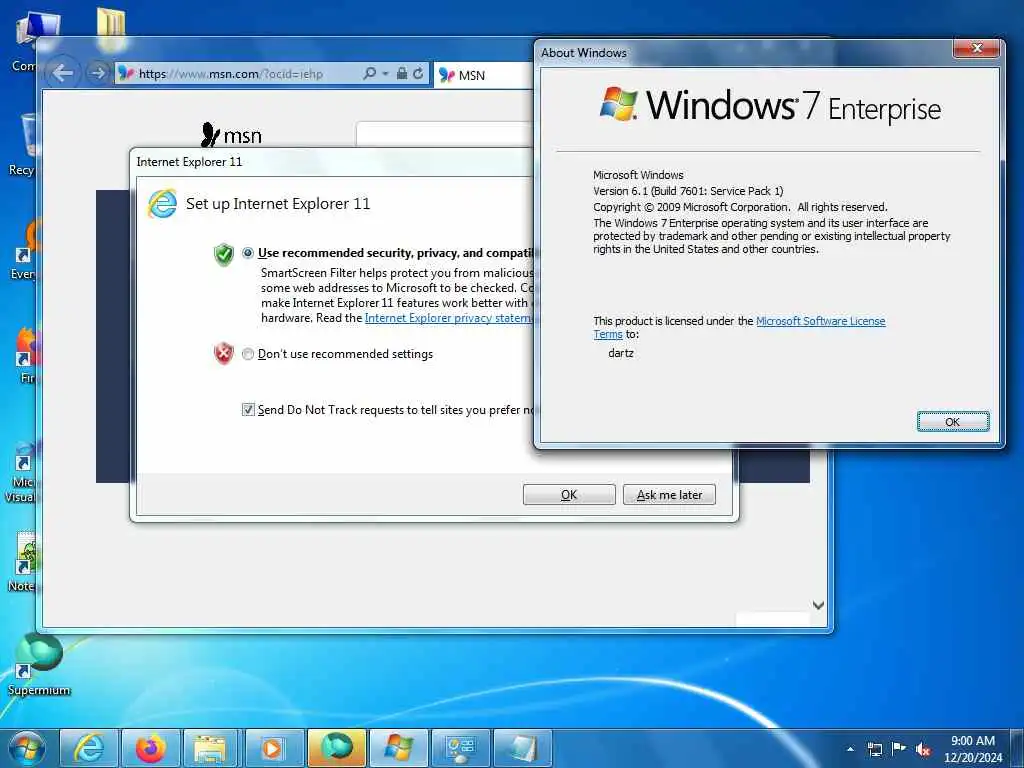Expand the address bar autocomplete dropdown
The height and width of the screenshot is (768, 1024).
tap(385, 74)
